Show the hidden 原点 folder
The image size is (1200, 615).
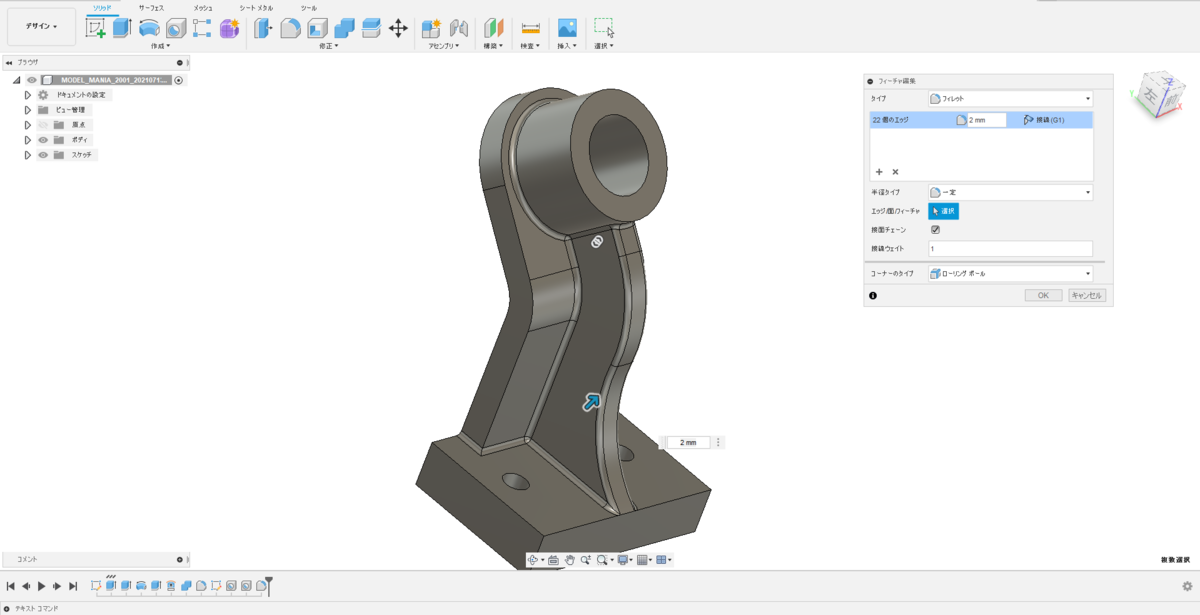point(43,125)
